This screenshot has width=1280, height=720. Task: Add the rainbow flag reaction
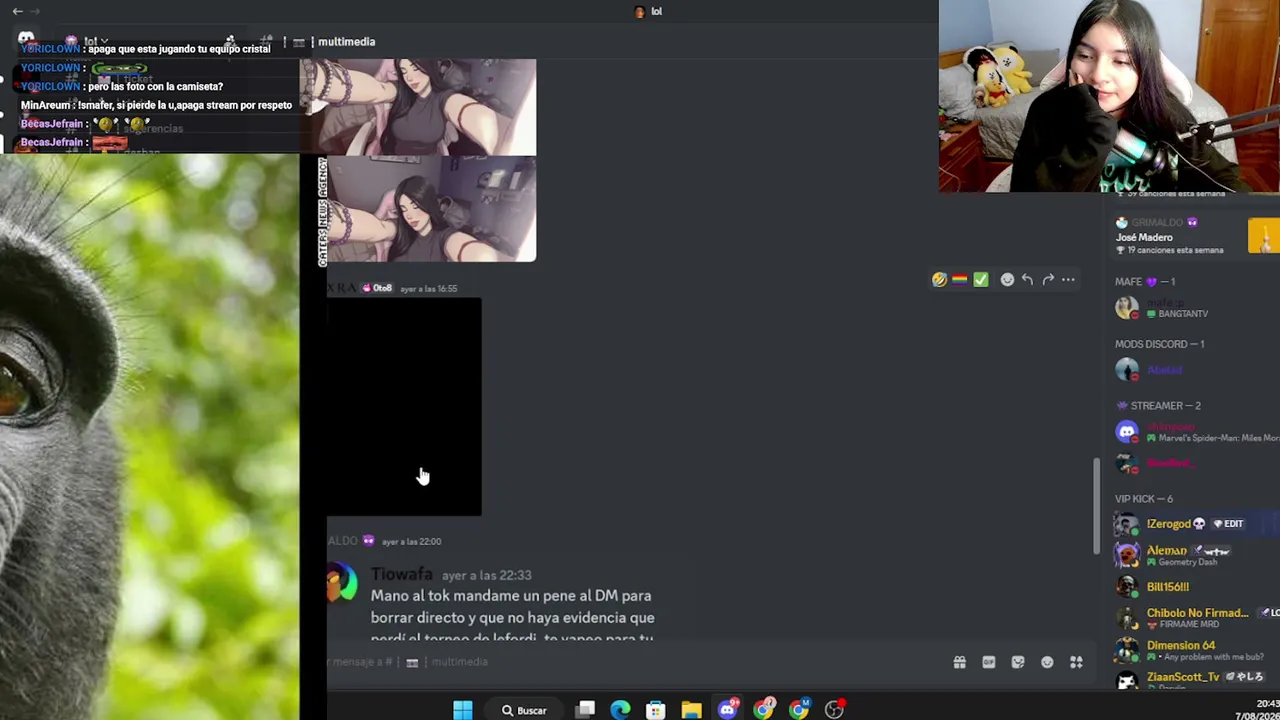tap(960, 280)
